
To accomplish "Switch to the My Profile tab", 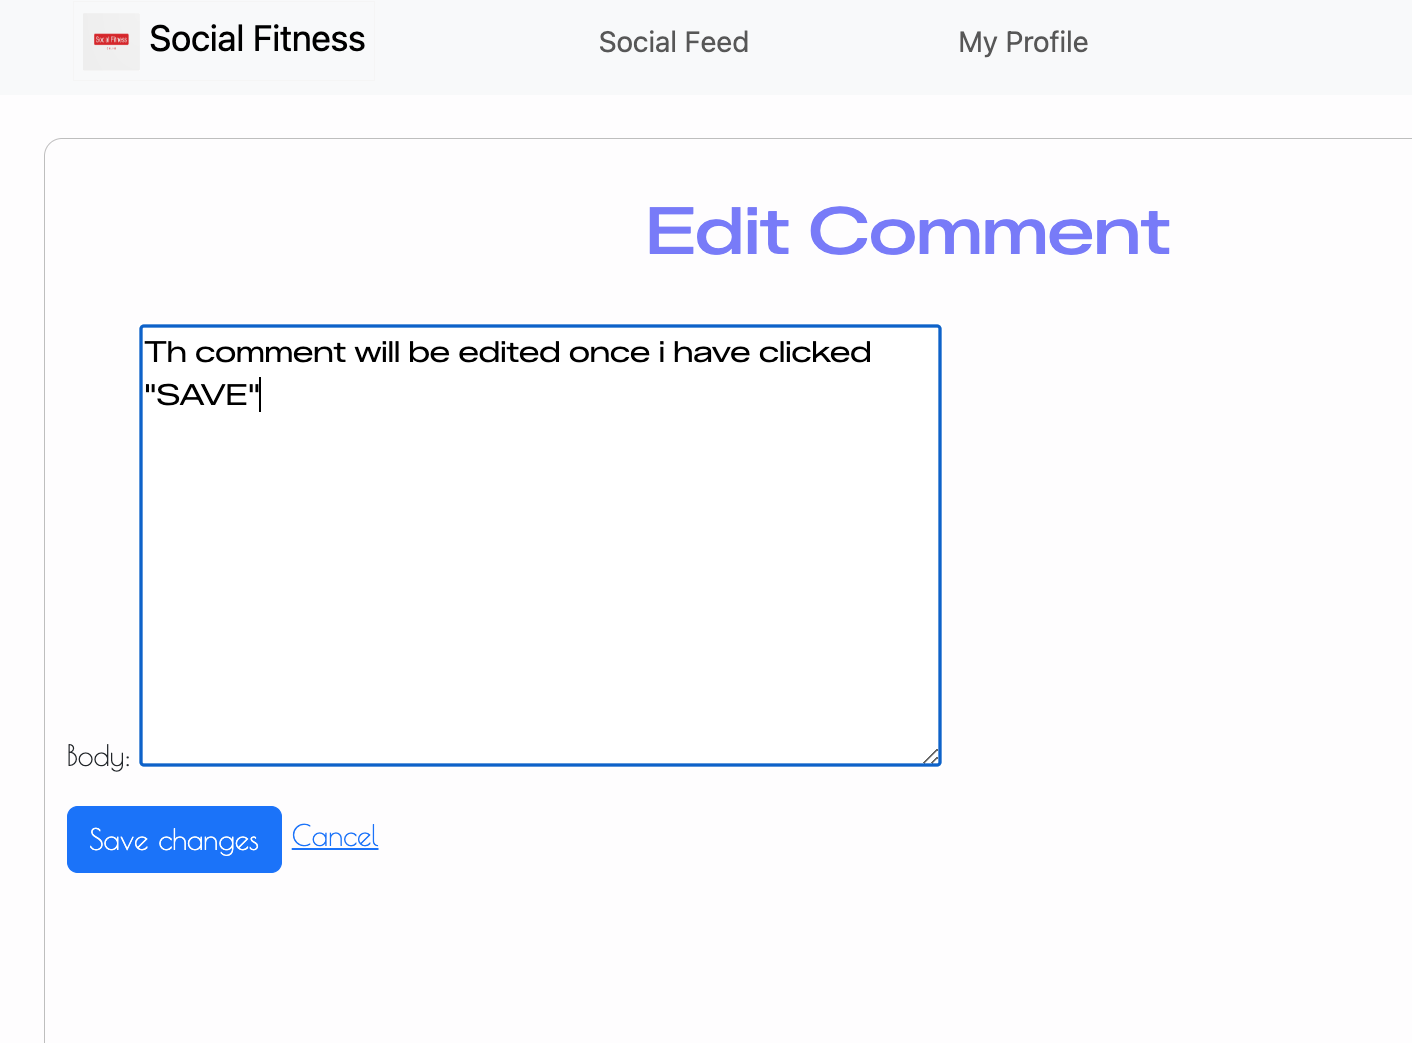I will click(x=1022, y=42).
